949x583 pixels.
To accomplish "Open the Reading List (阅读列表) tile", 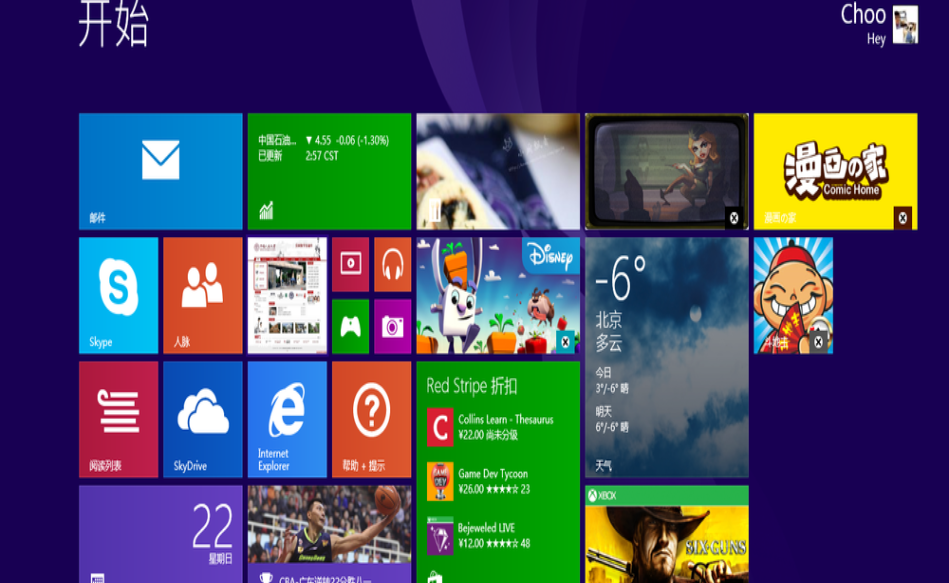I will (x=119, y=420).
